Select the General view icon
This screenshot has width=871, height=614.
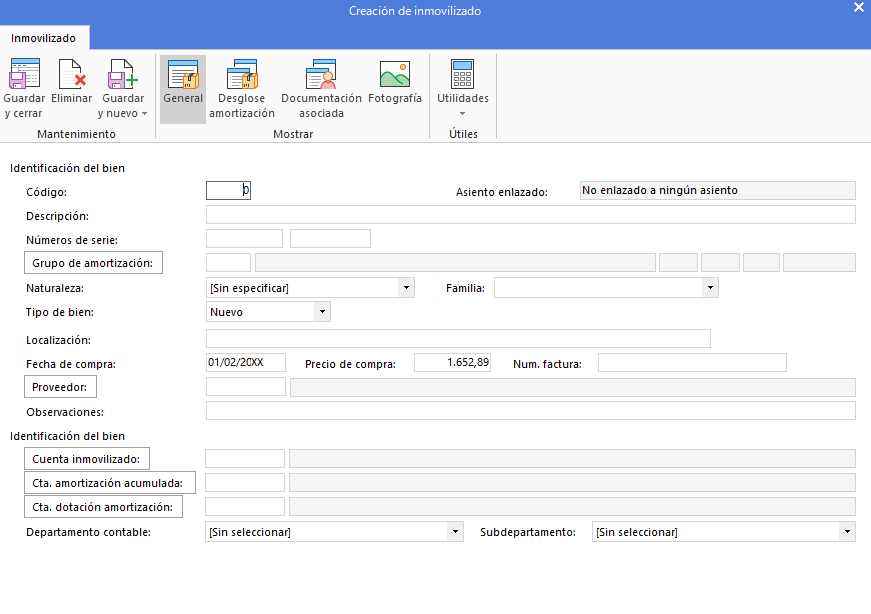[x=183, y=74]
